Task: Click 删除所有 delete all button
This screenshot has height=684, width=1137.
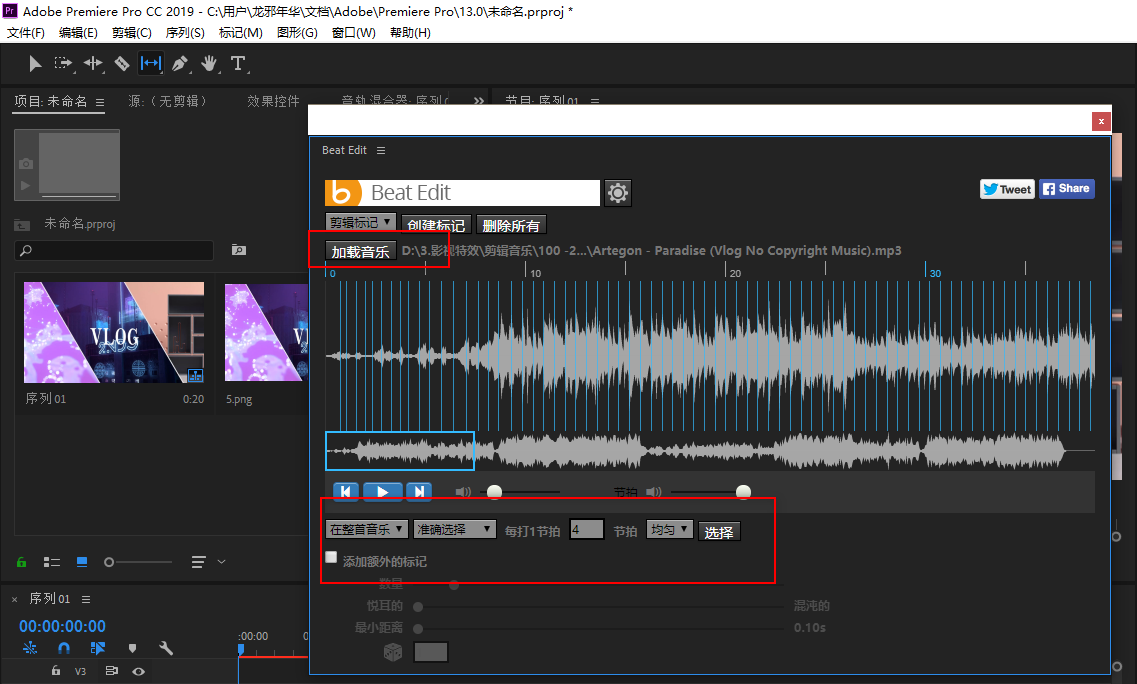Action: pyautogui.click(x=511, y=225)
